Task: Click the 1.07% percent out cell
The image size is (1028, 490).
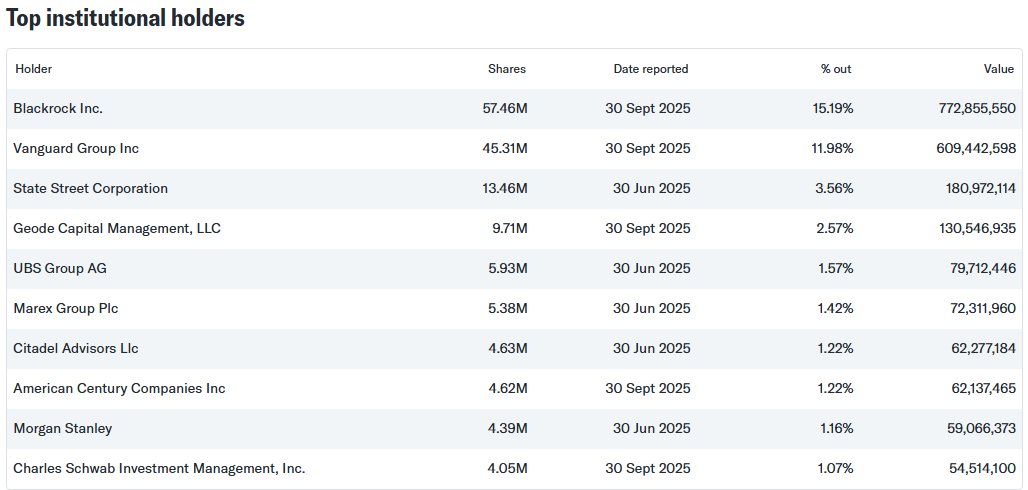Action: pos(836,469)
